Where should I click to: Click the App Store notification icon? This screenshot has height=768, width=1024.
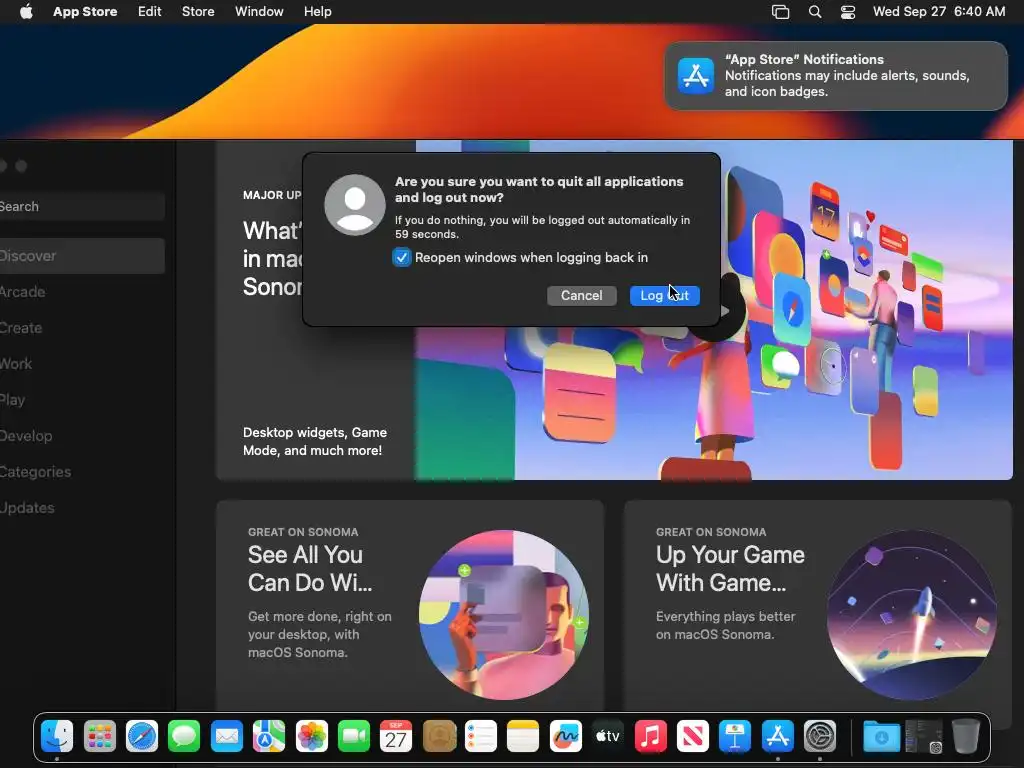696,76
